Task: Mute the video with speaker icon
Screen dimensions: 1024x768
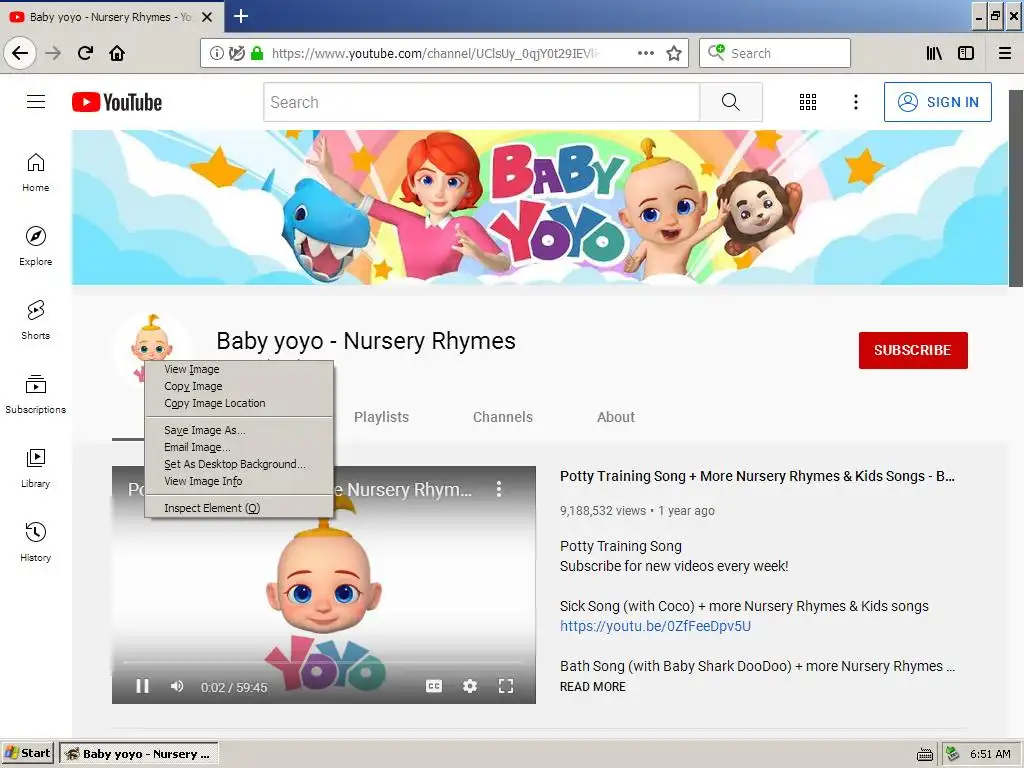Action: pos(177,686)
